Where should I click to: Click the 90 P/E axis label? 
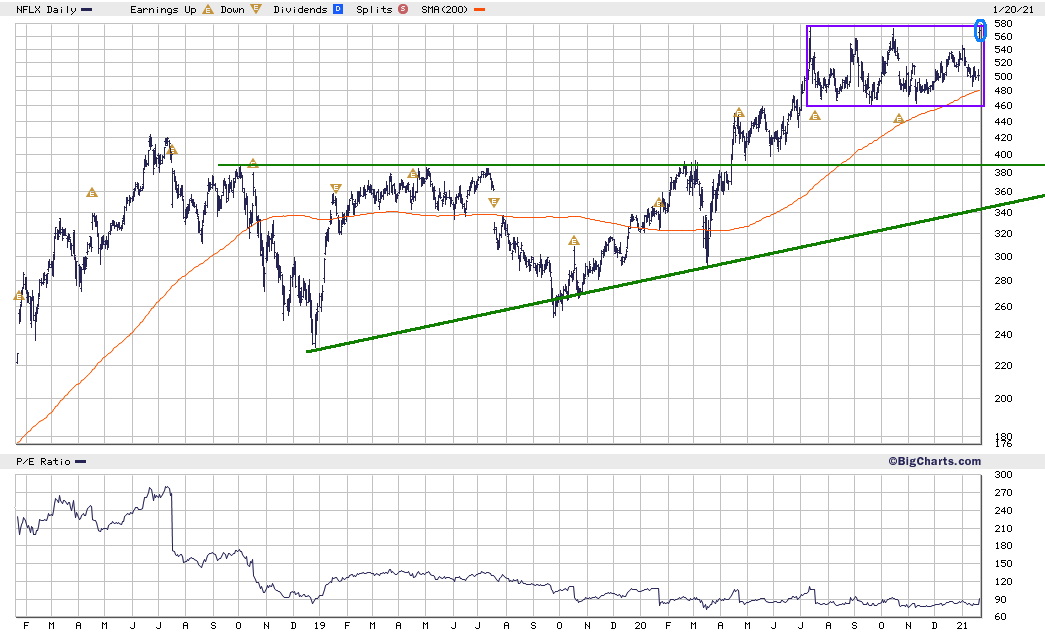click(x=1000, y=600)
